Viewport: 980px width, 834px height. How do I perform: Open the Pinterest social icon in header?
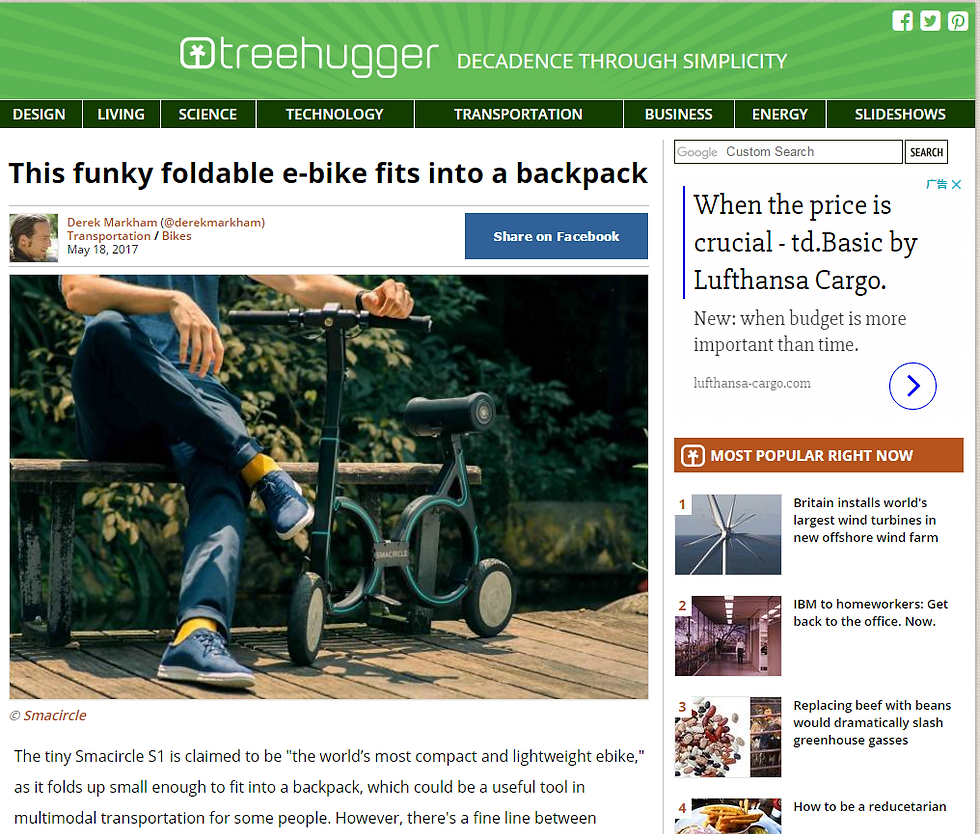[x=958, y=21]
